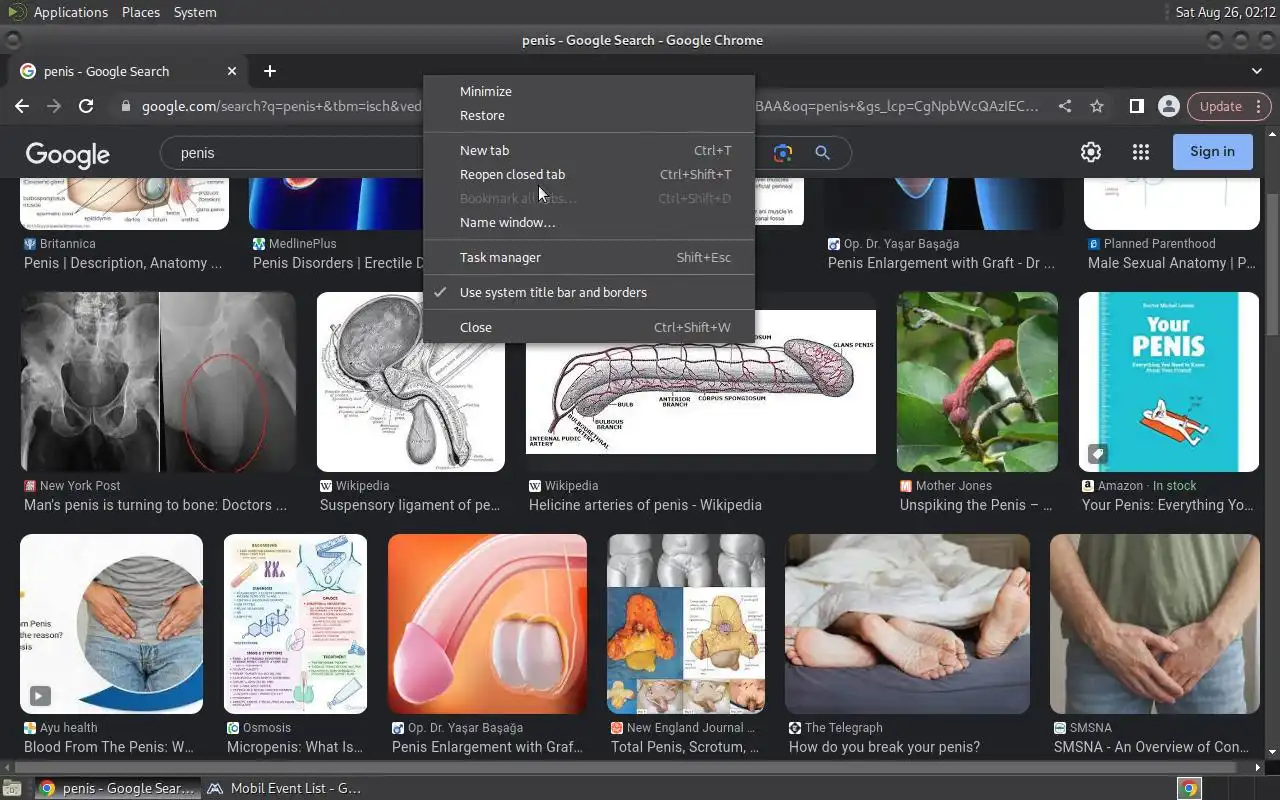
Task: Click the Ayu health video thumbnail
Action: pos(111,624)
